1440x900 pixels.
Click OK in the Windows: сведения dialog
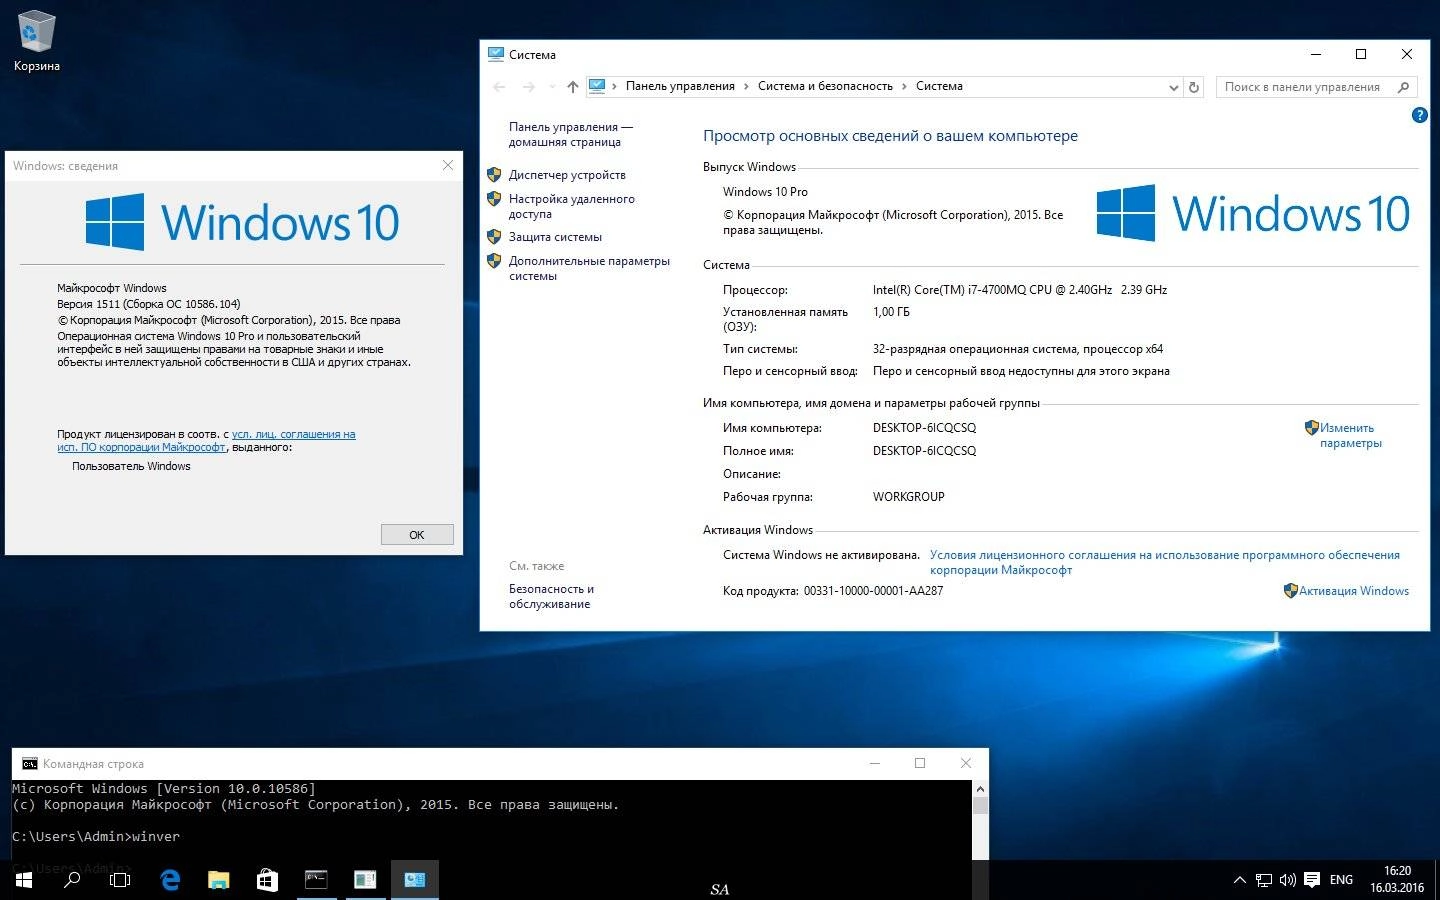point(417,535)
